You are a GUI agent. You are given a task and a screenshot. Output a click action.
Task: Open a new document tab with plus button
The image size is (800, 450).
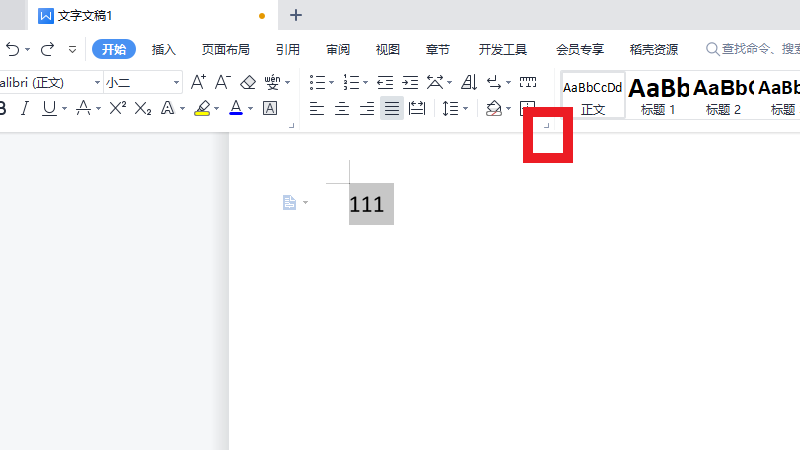click(295, 15)
